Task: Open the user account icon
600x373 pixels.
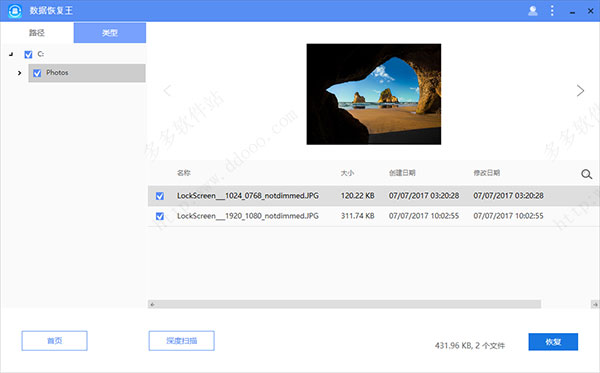Action: pos(533,11)
